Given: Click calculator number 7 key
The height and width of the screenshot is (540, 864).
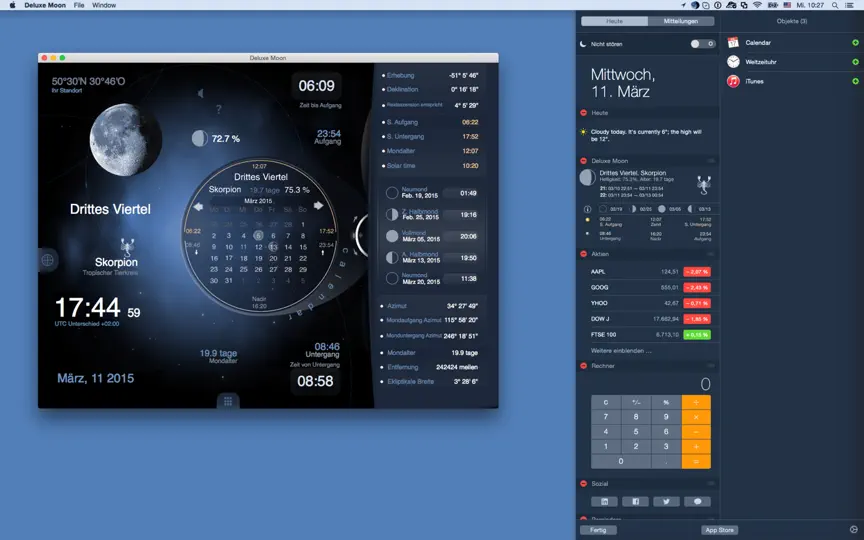Looking at the screenshot, I should tap(606, 417).
